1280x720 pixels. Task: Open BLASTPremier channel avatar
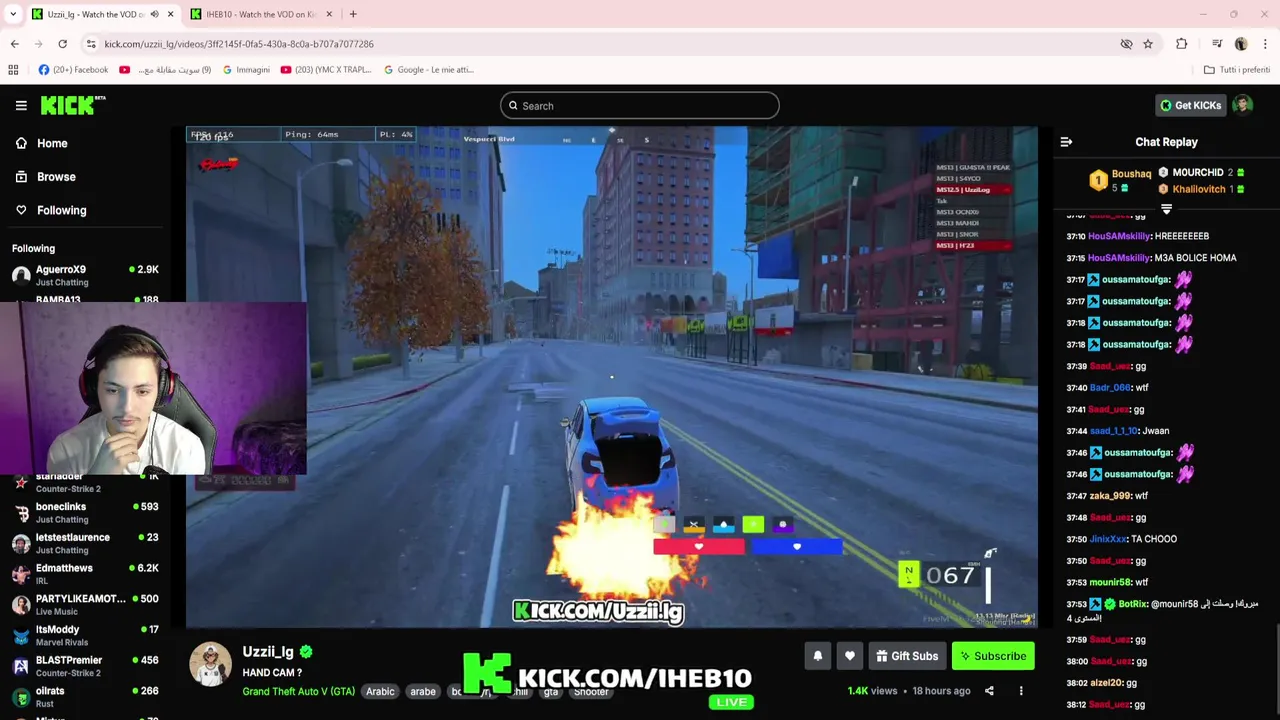coord(21,666)
